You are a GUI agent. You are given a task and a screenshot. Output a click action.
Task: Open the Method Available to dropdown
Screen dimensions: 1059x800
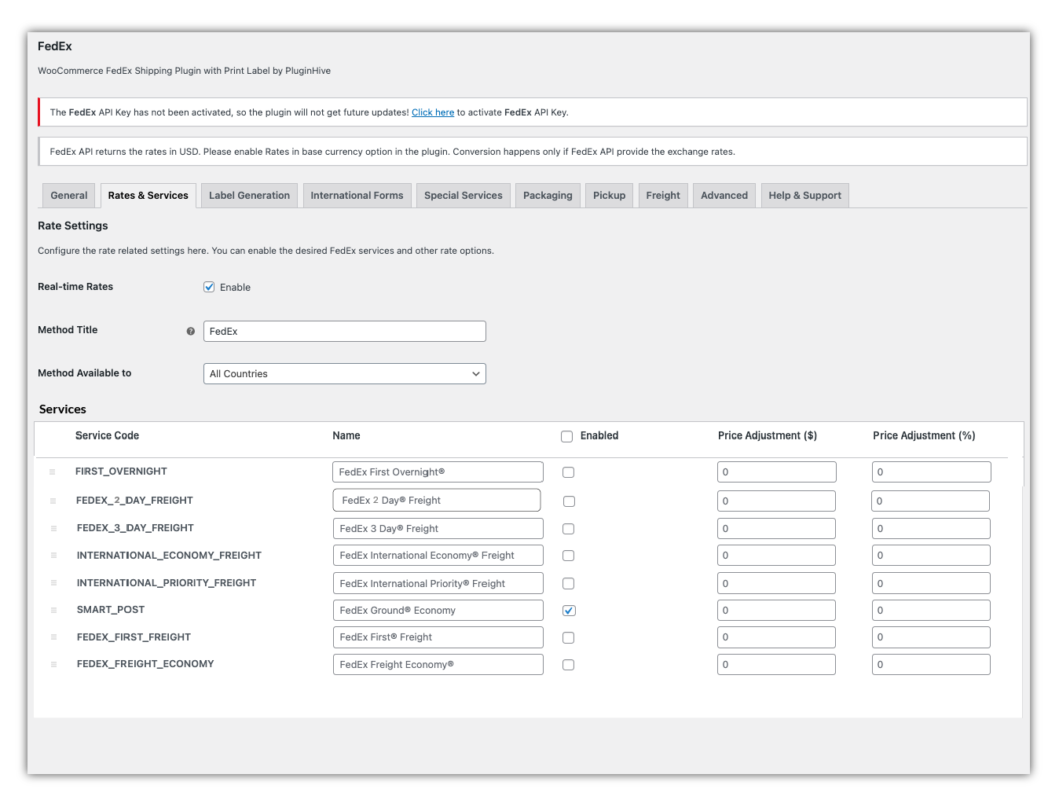tap(344, 374)
